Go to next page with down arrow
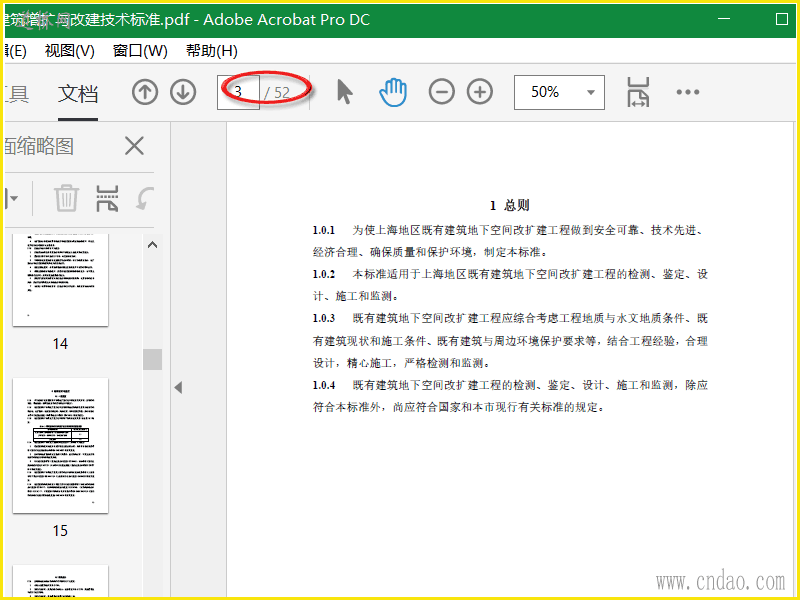Screen dimensions: 800x600 (183, 92)
